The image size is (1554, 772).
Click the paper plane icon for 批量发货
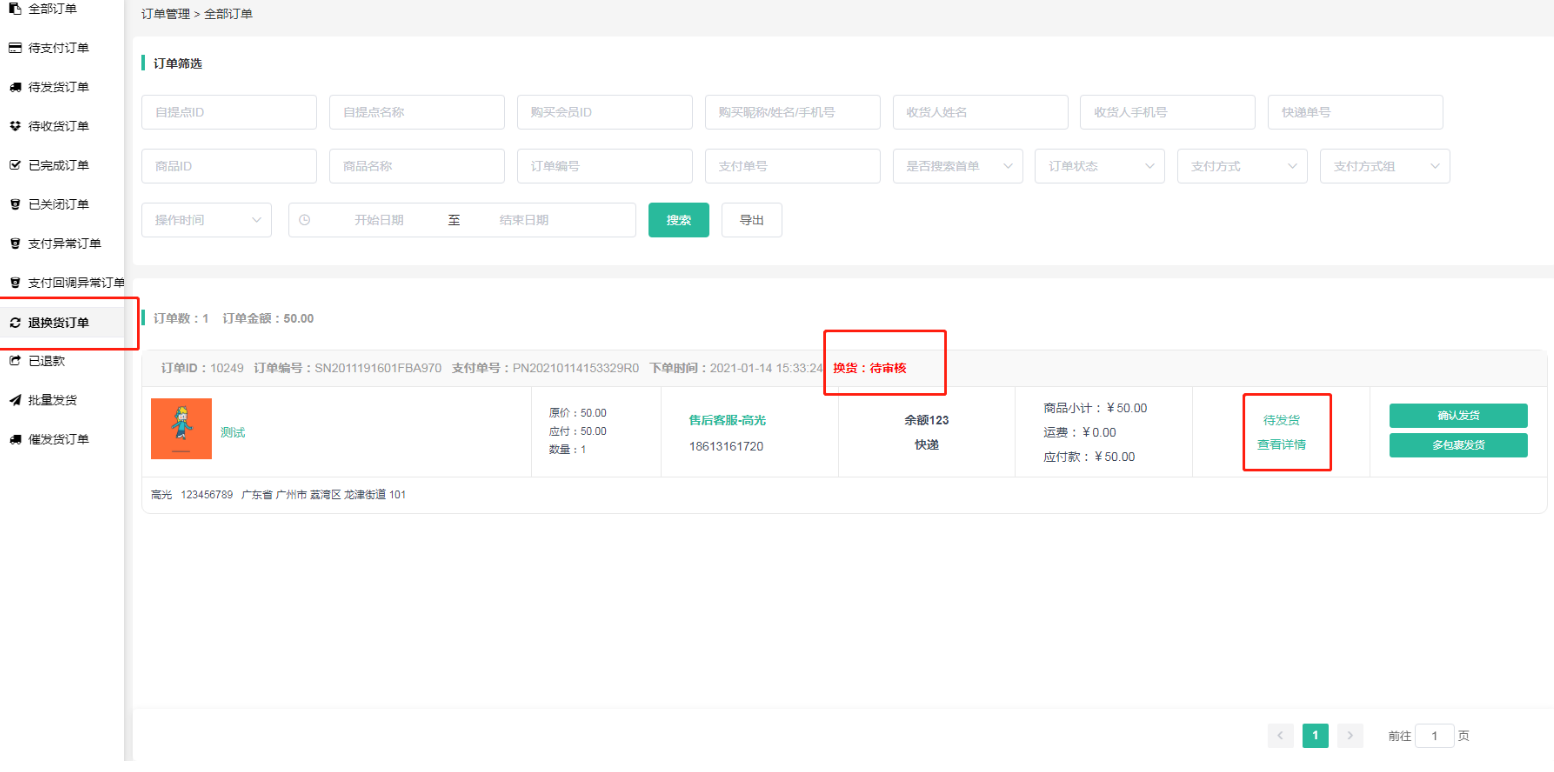tap(15, 400)
